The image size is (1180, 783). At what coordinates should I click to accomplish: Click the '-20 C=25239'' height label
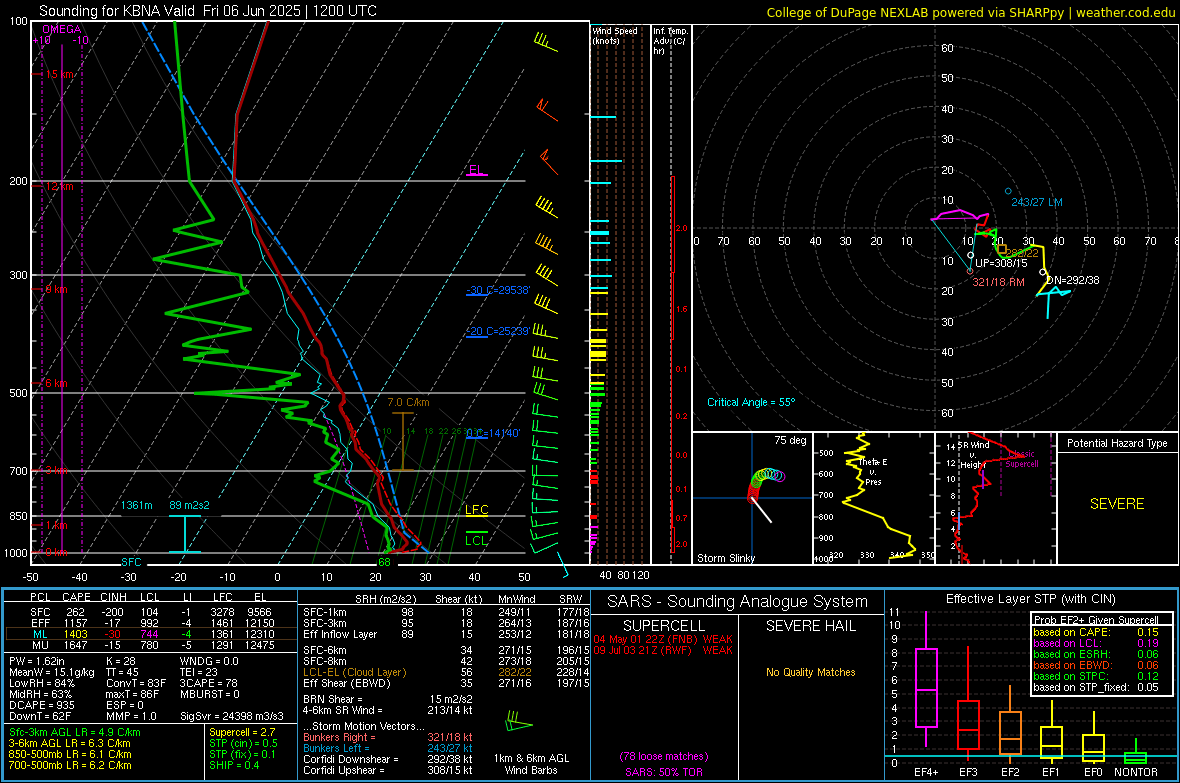pyautogui.click(x=498, y=331)
